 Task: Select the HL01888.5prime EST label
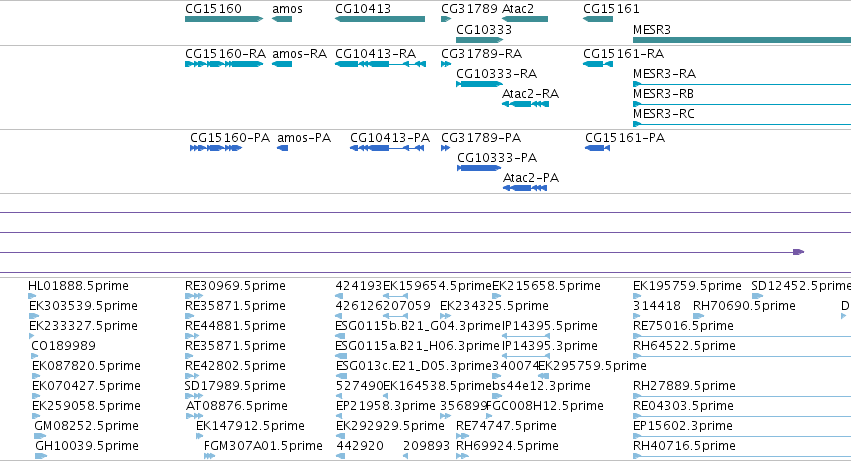click(78, 286)
